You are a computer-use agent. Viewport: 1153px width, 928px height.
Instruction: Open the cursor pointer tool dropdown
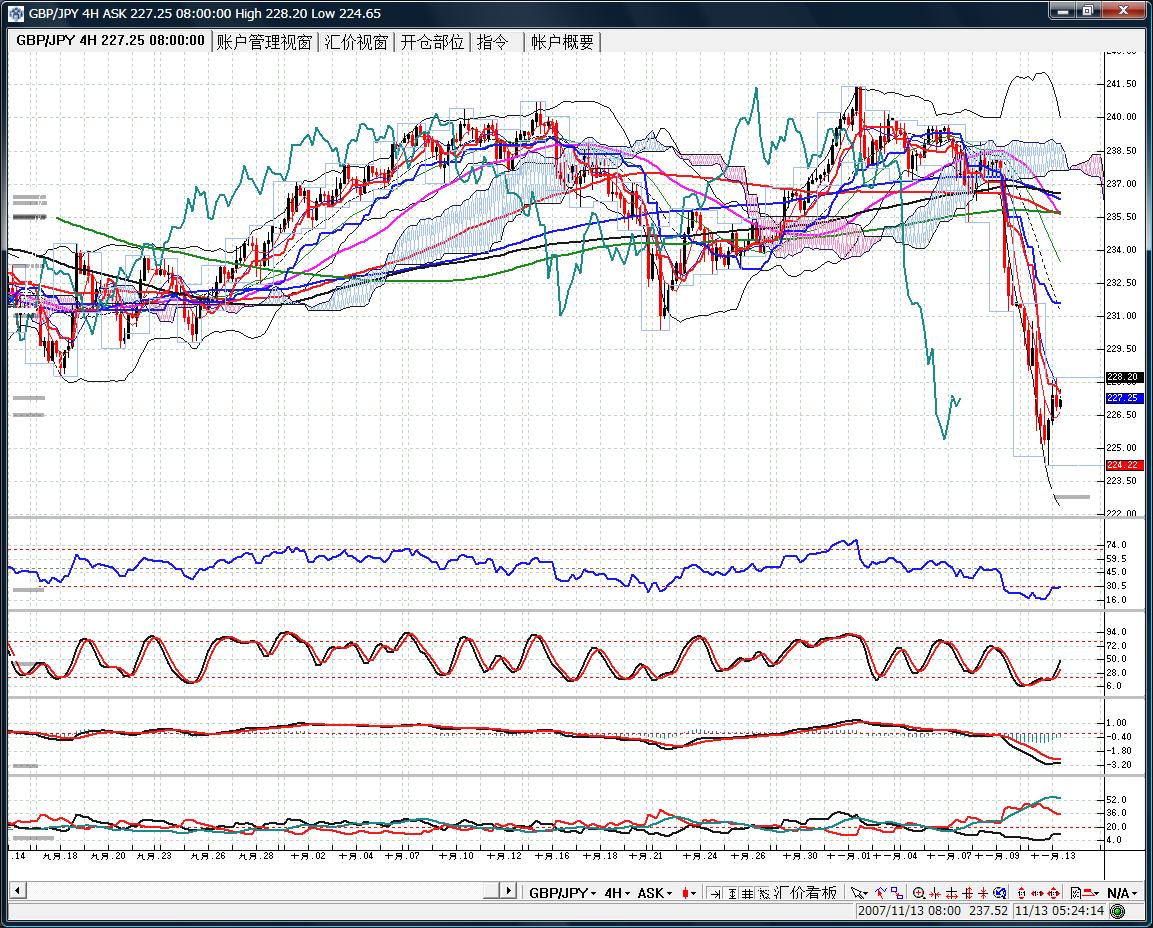859,893
